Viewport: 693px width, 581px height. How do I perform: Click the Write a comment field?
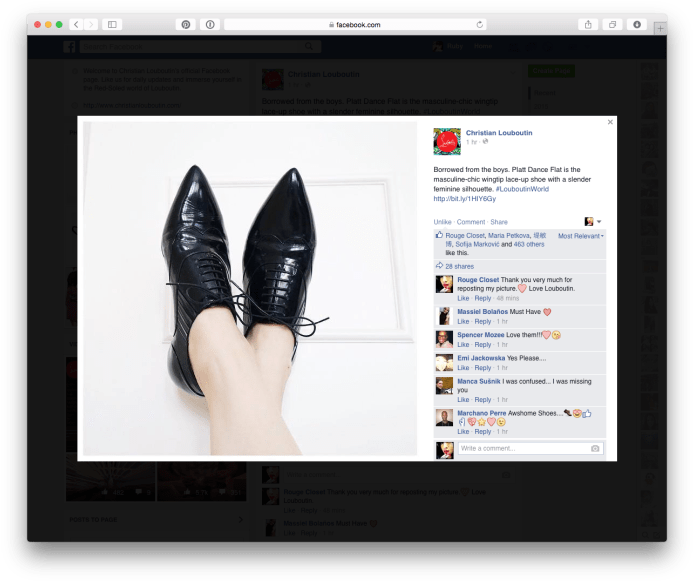(522, 449)
